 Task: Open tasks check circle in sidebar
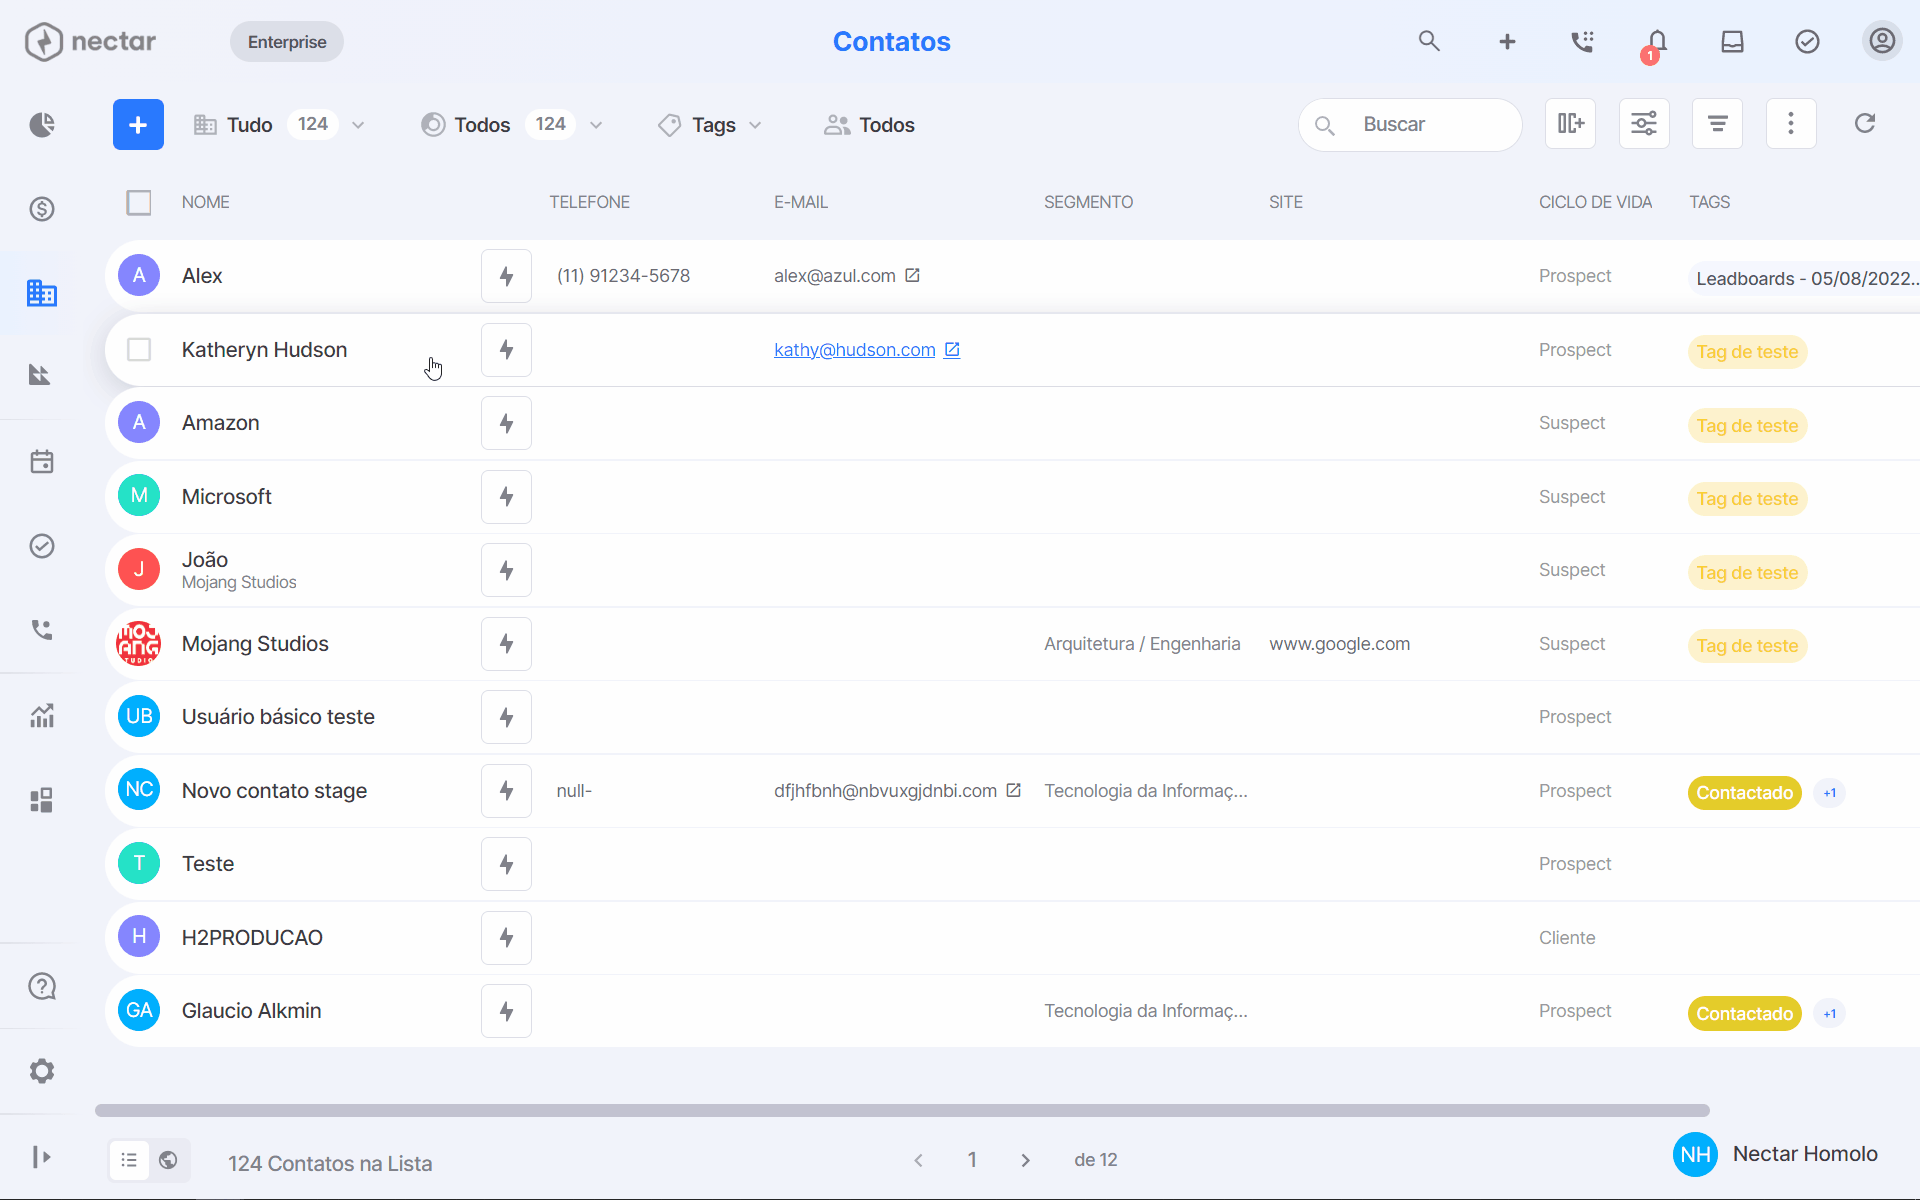pos(41,545)
